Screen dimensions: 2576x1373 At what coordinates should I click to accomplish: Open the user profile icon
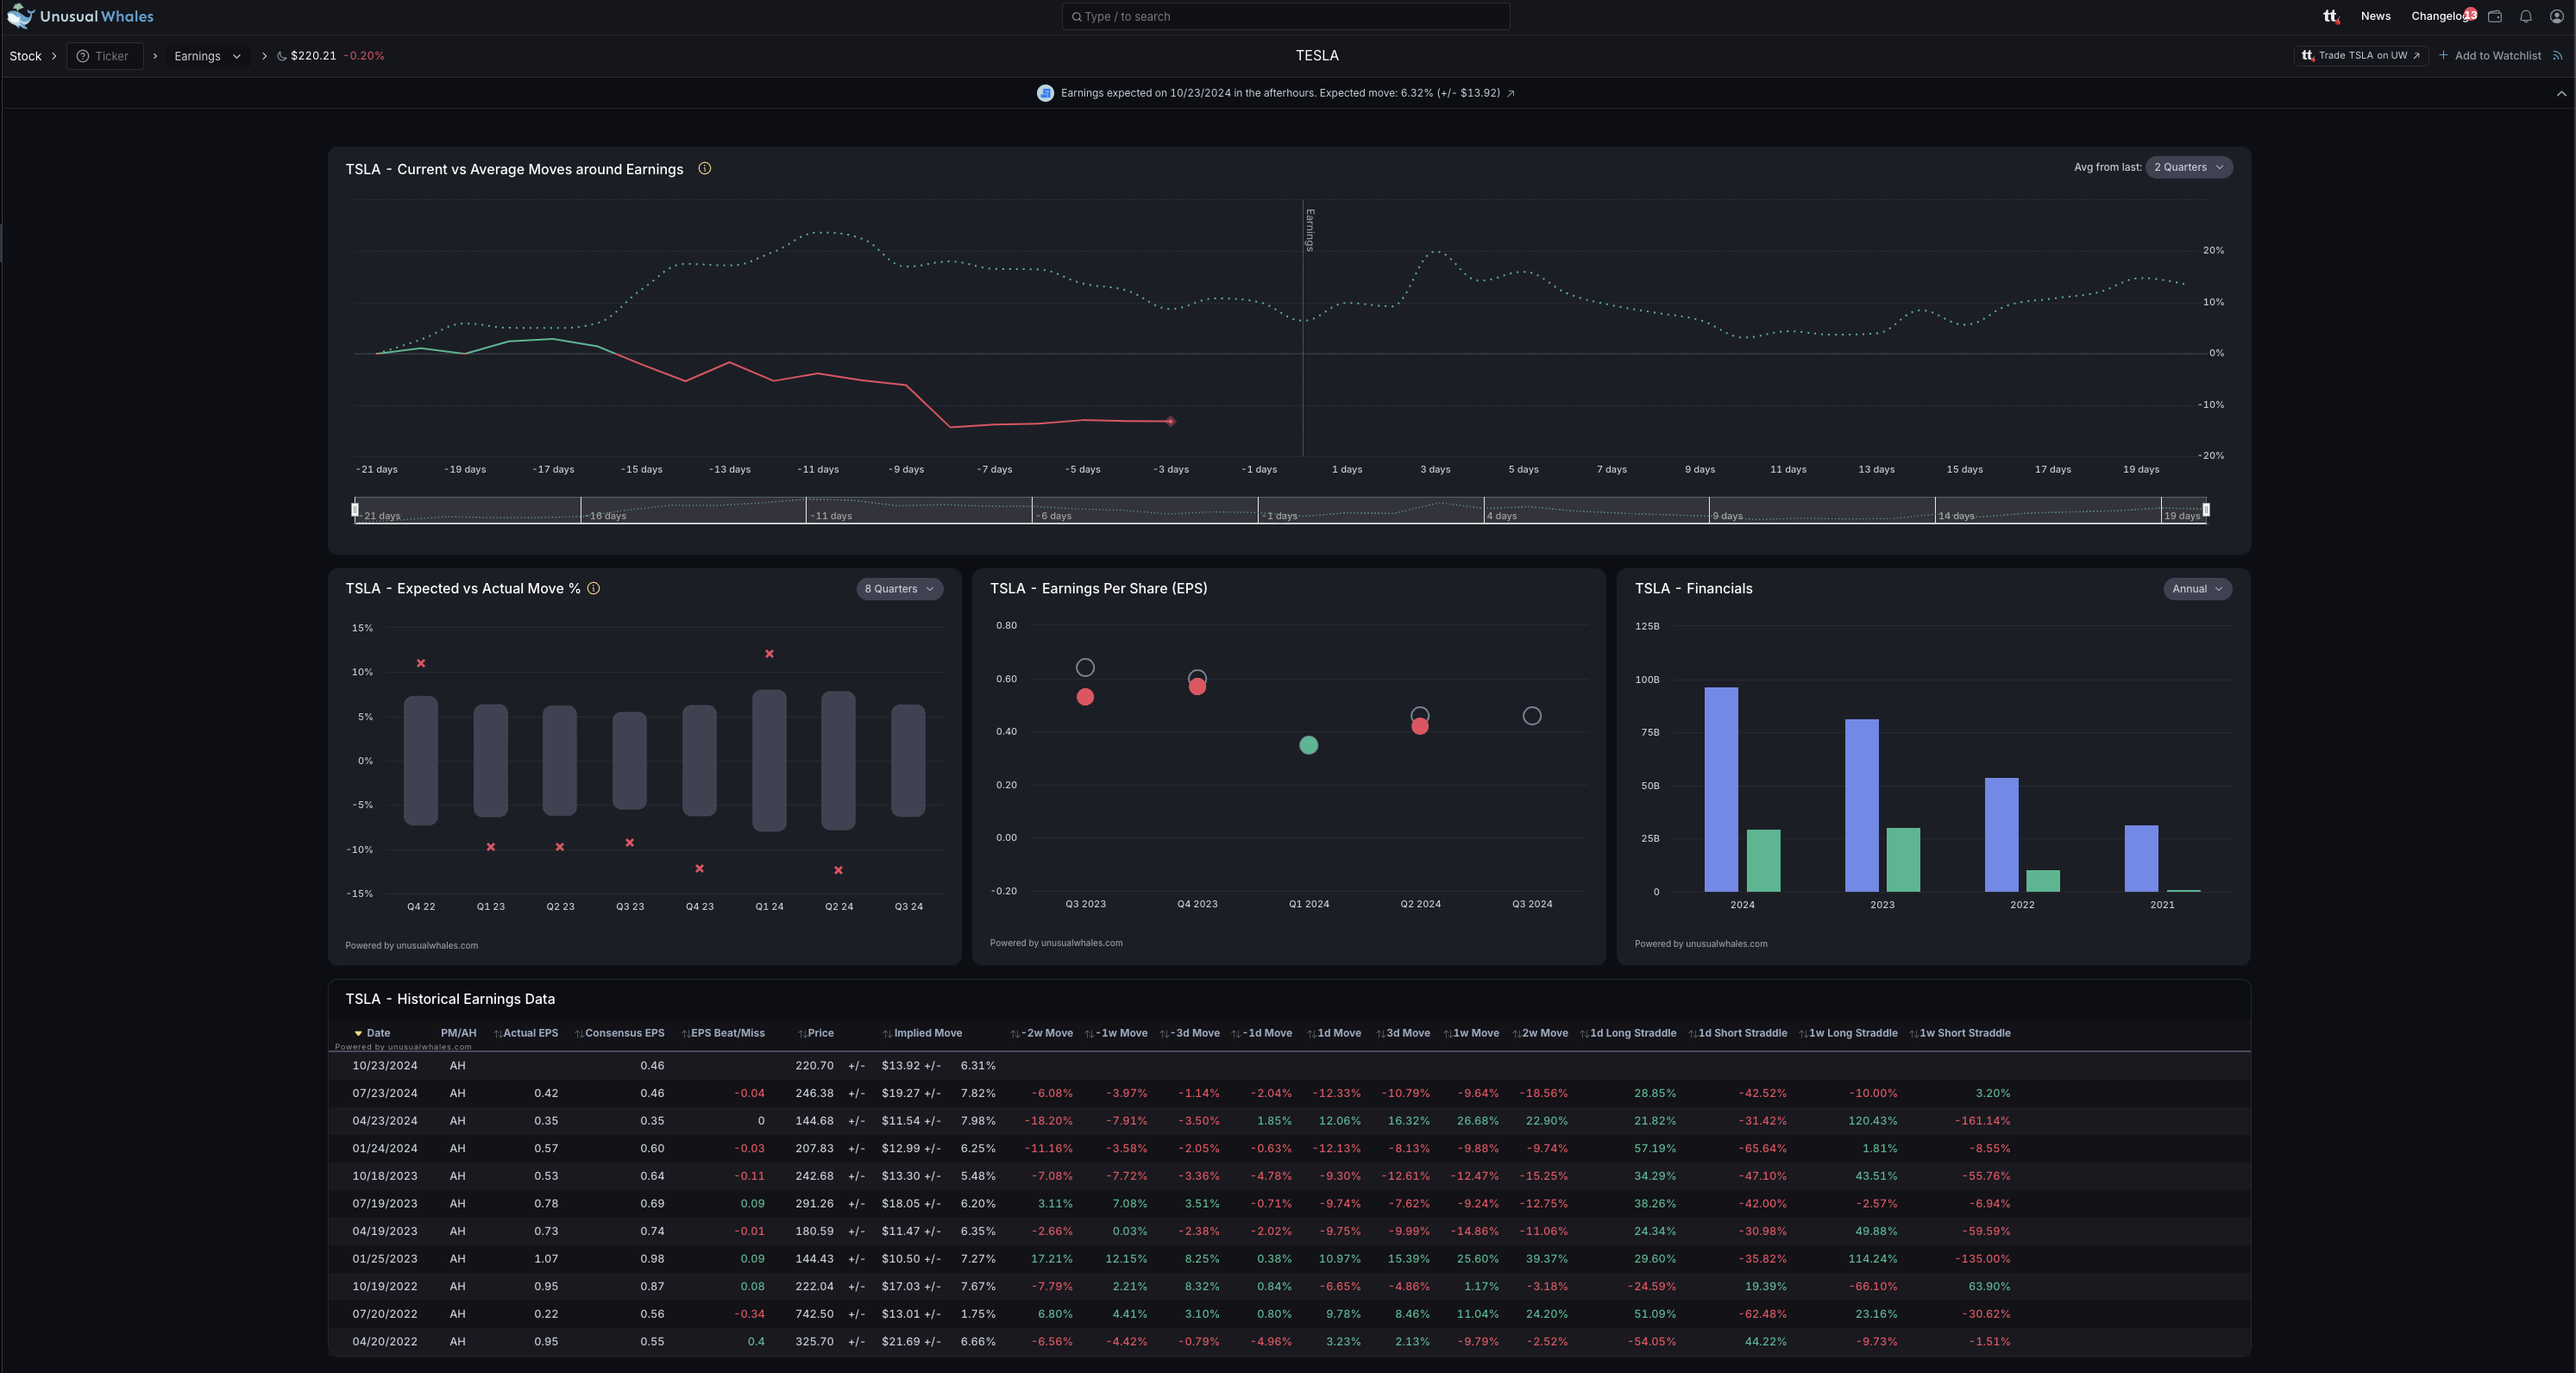click(2557, 16)
